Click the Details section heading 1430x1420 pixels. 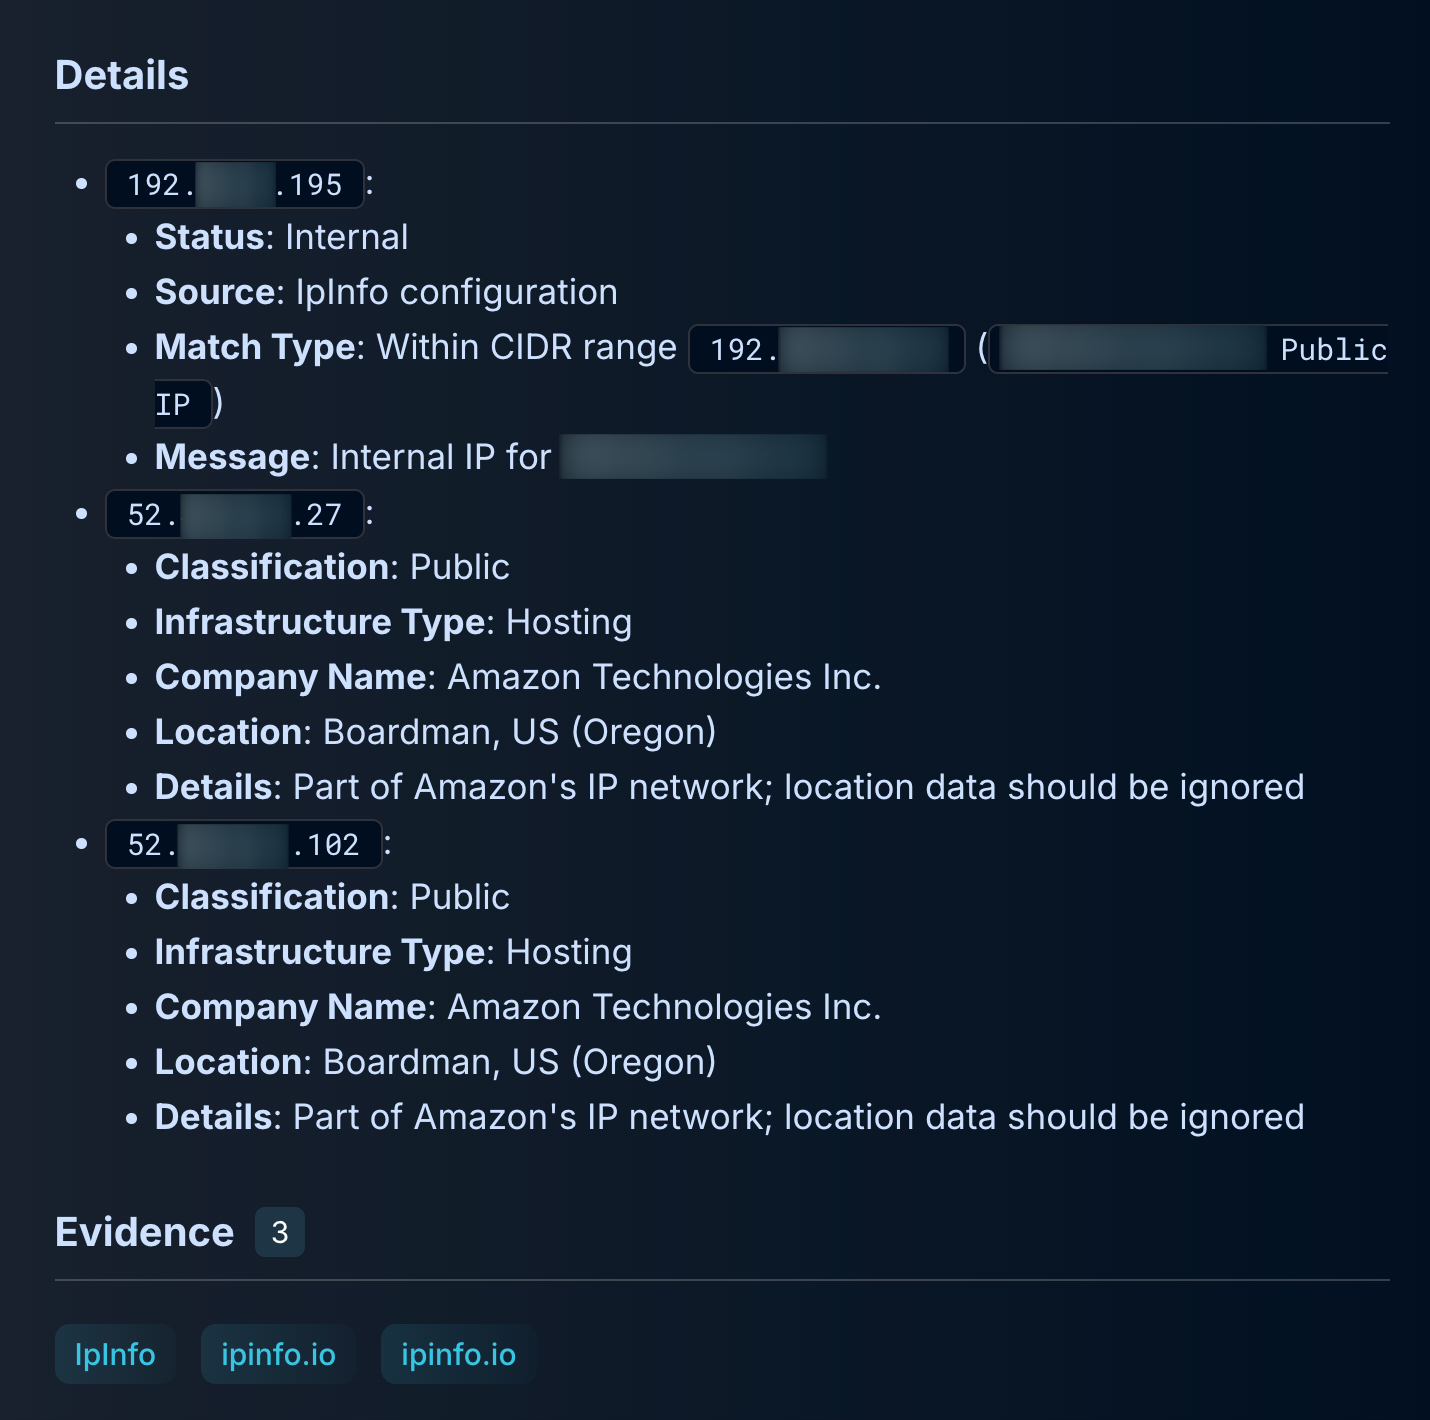(x=122, y=75)
